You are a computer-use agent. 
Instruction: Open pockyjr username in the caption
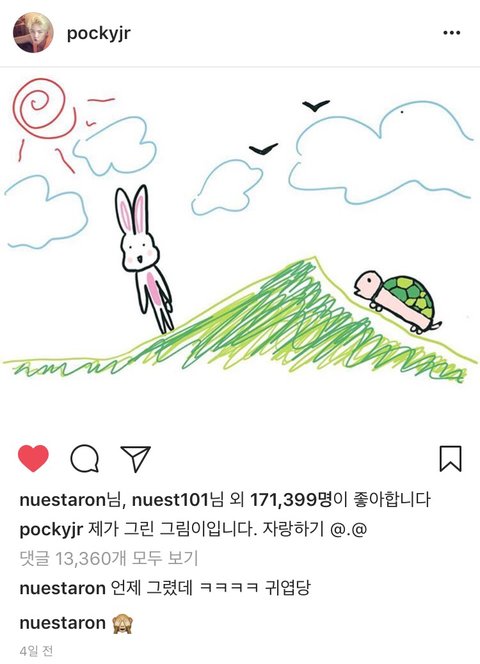pyautogui.click(x=51, y=530)
